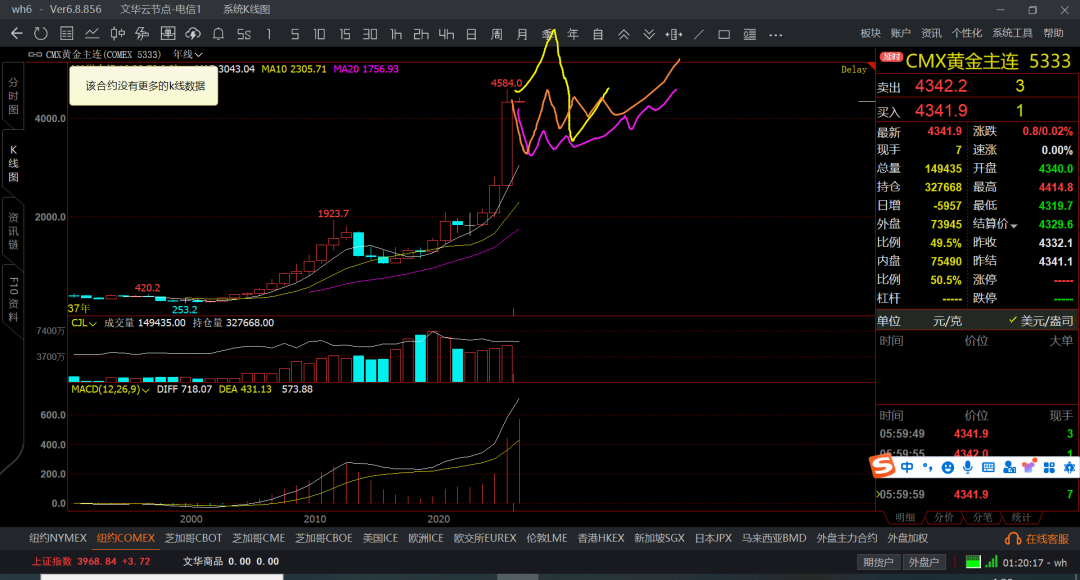The height and width of the screenshot is (580, 1080).
Task: Switch to the 统计 tab
Action: pos(1021,517)
